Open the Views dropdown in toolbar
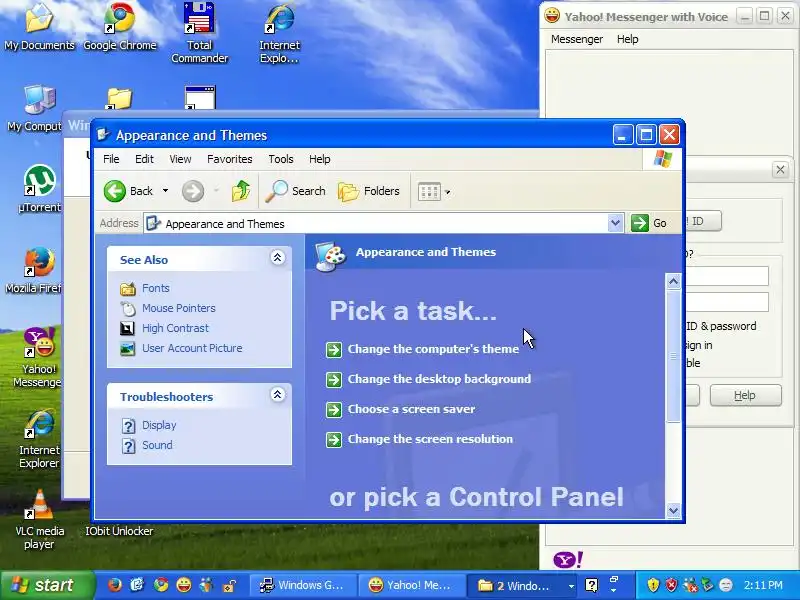Image resolution: width=800 pixels, height=600 pixels. pos(434,192)
